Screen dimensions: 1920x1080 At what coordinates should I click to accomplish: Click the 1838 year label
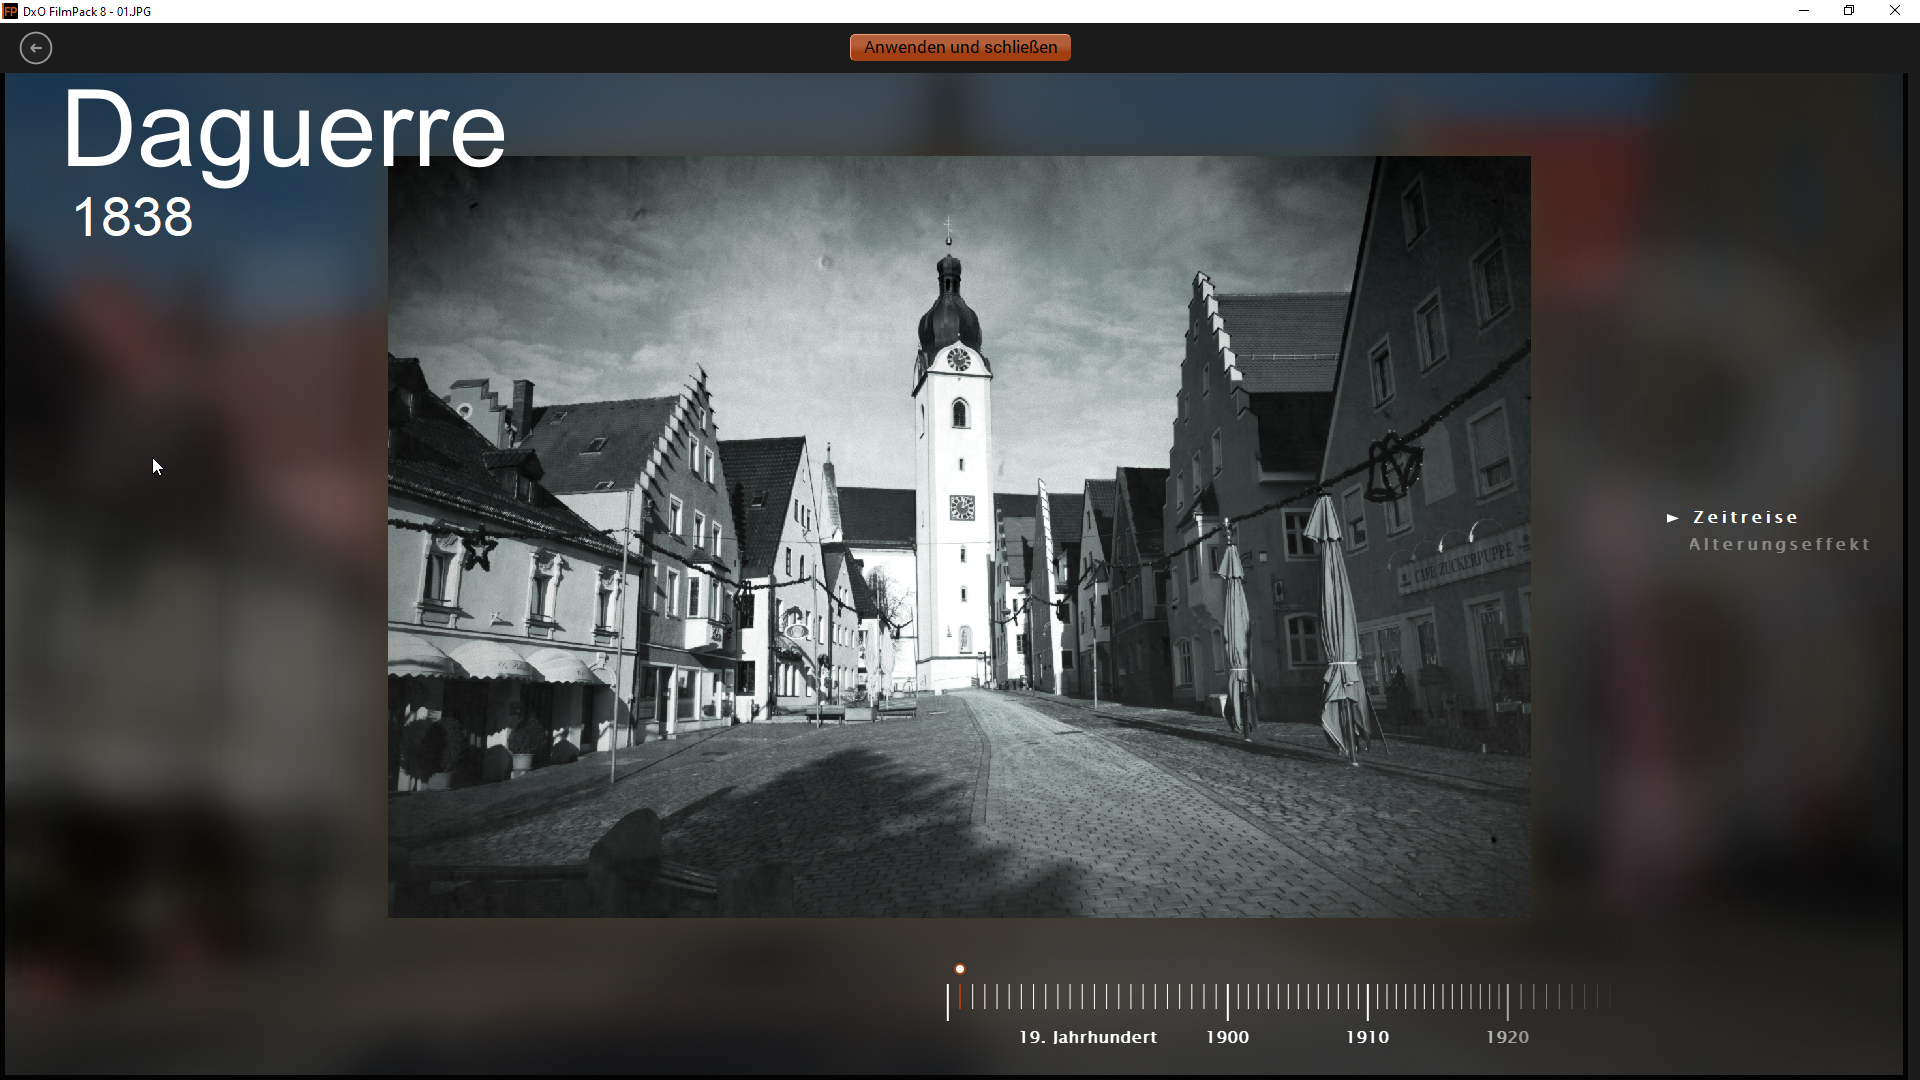coord(133,217)
